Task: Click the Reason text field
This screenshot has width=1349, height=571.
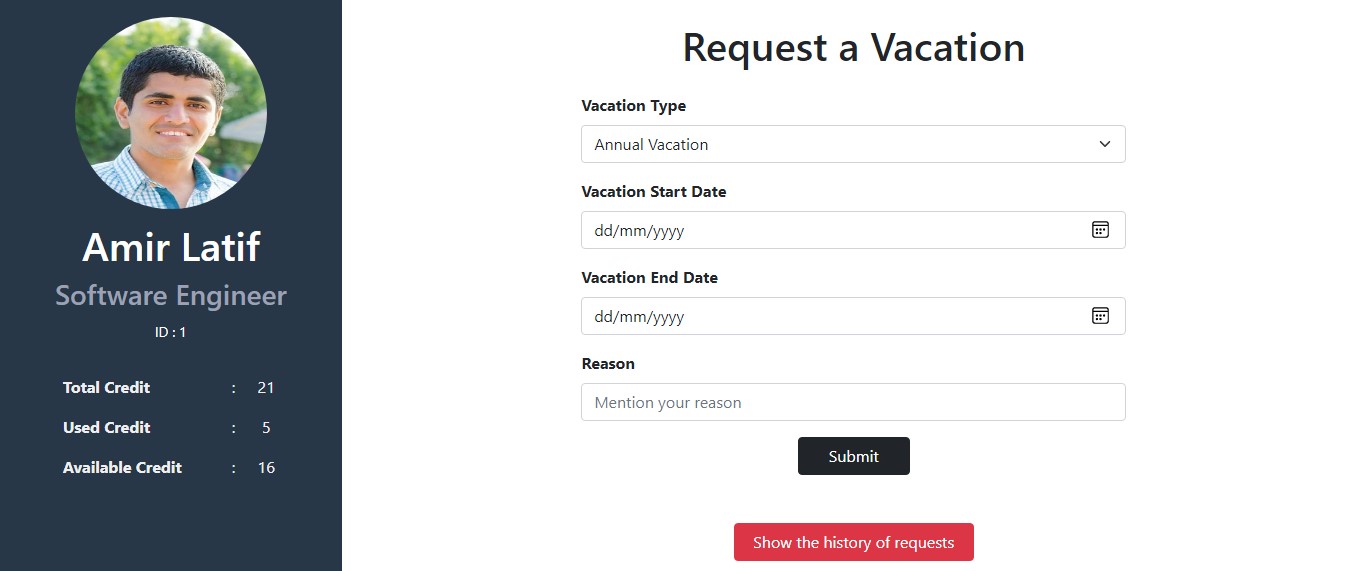Action: tap(852, 402)
